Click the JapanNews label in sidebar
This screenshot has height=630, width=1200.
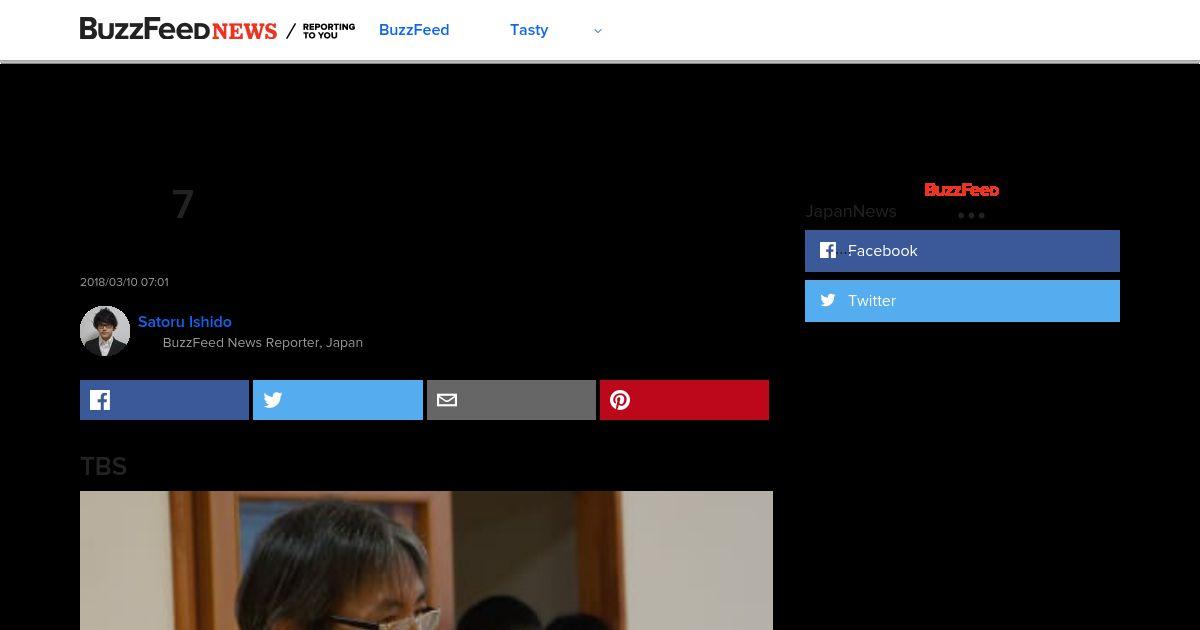click(851, 211)
